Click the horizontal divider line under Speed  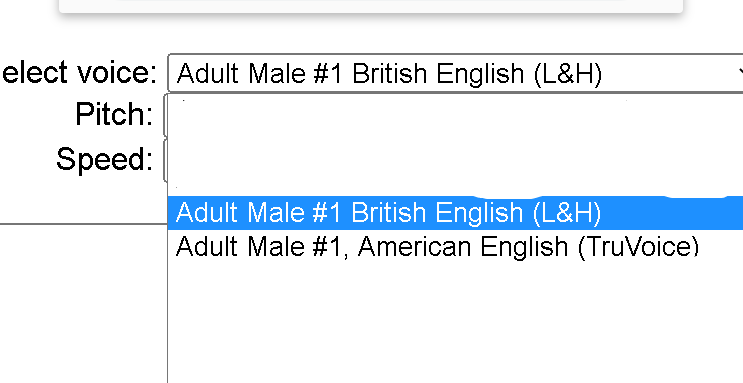tap(83, 223)
